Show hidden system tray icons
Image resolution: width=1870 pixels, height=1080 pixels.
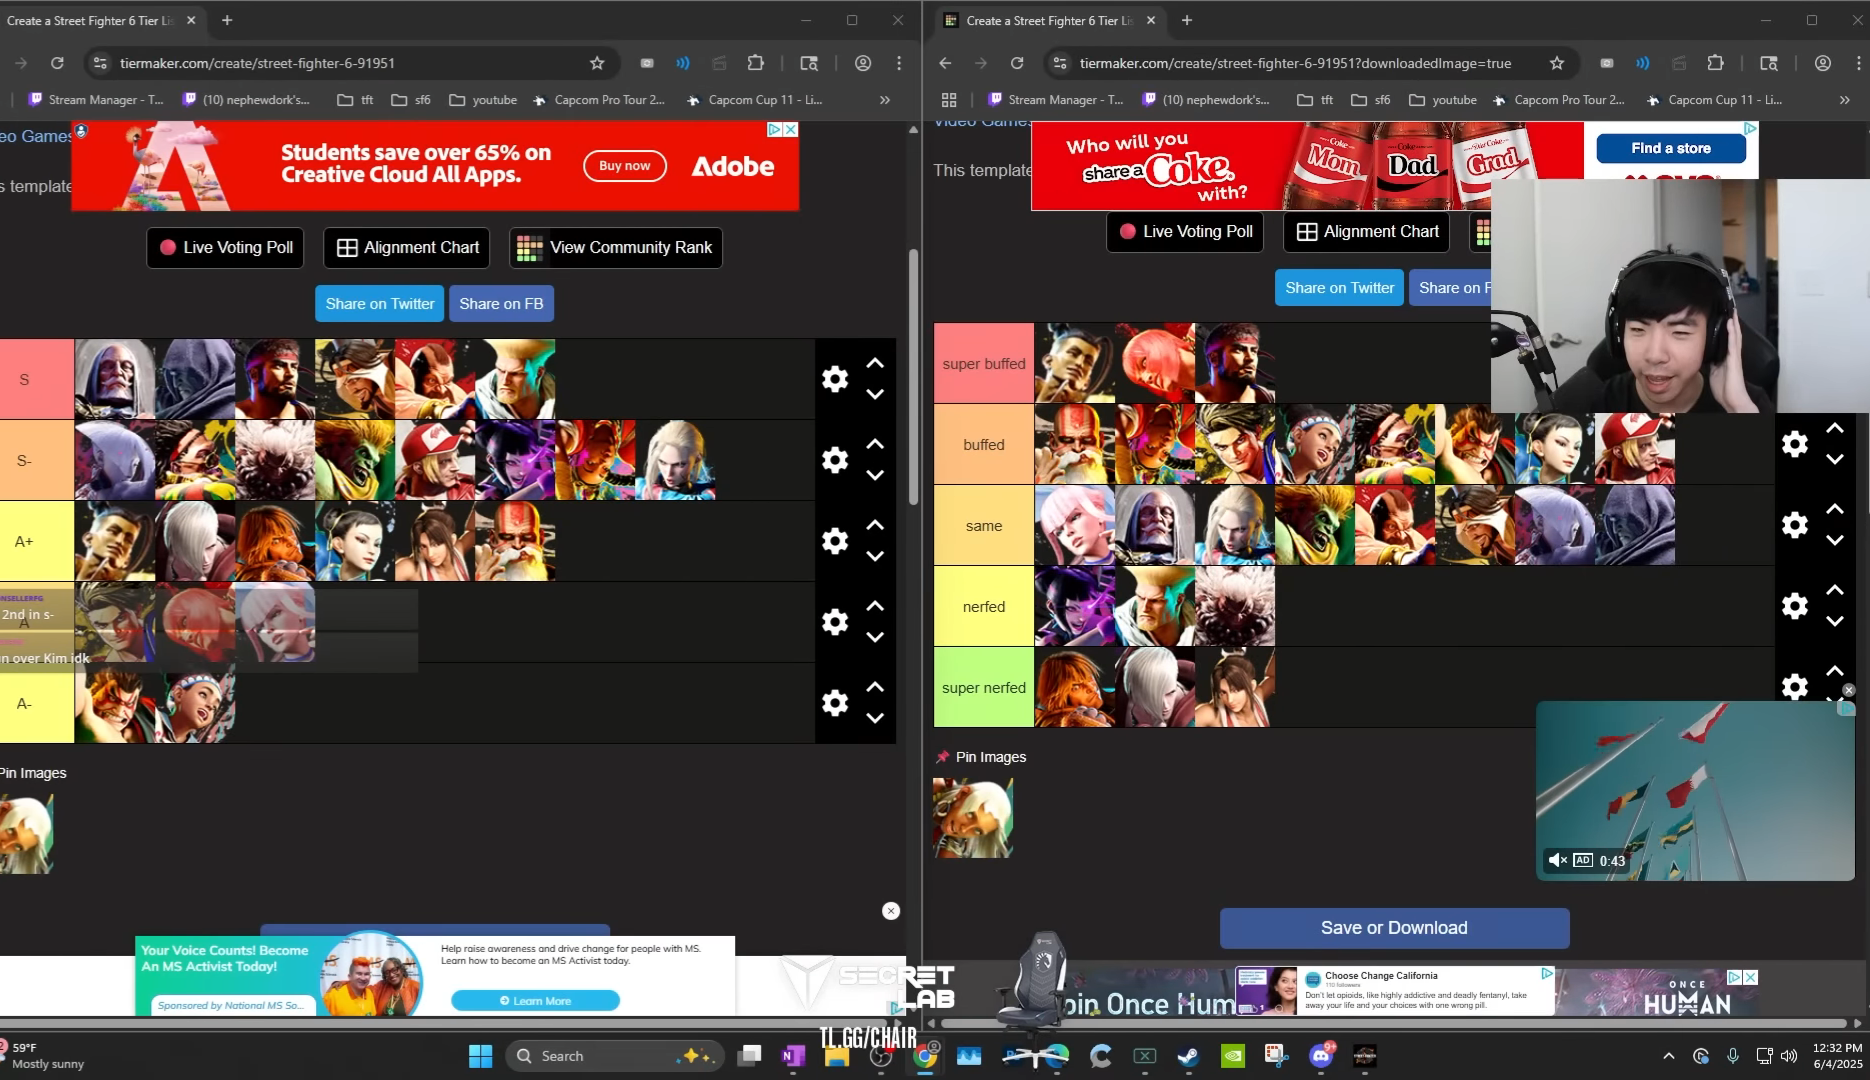pyautogui.click(x=1668, y=1056)
